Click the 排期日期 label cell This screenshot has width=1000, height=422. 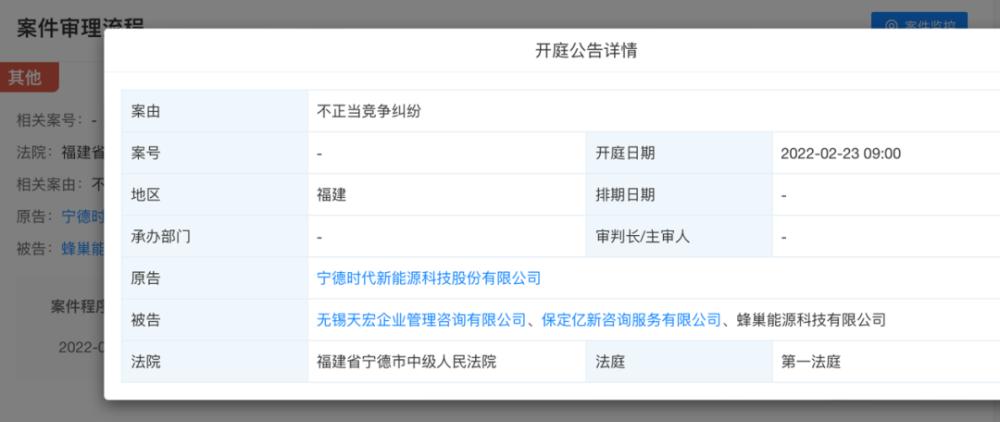tap(679, 194)
